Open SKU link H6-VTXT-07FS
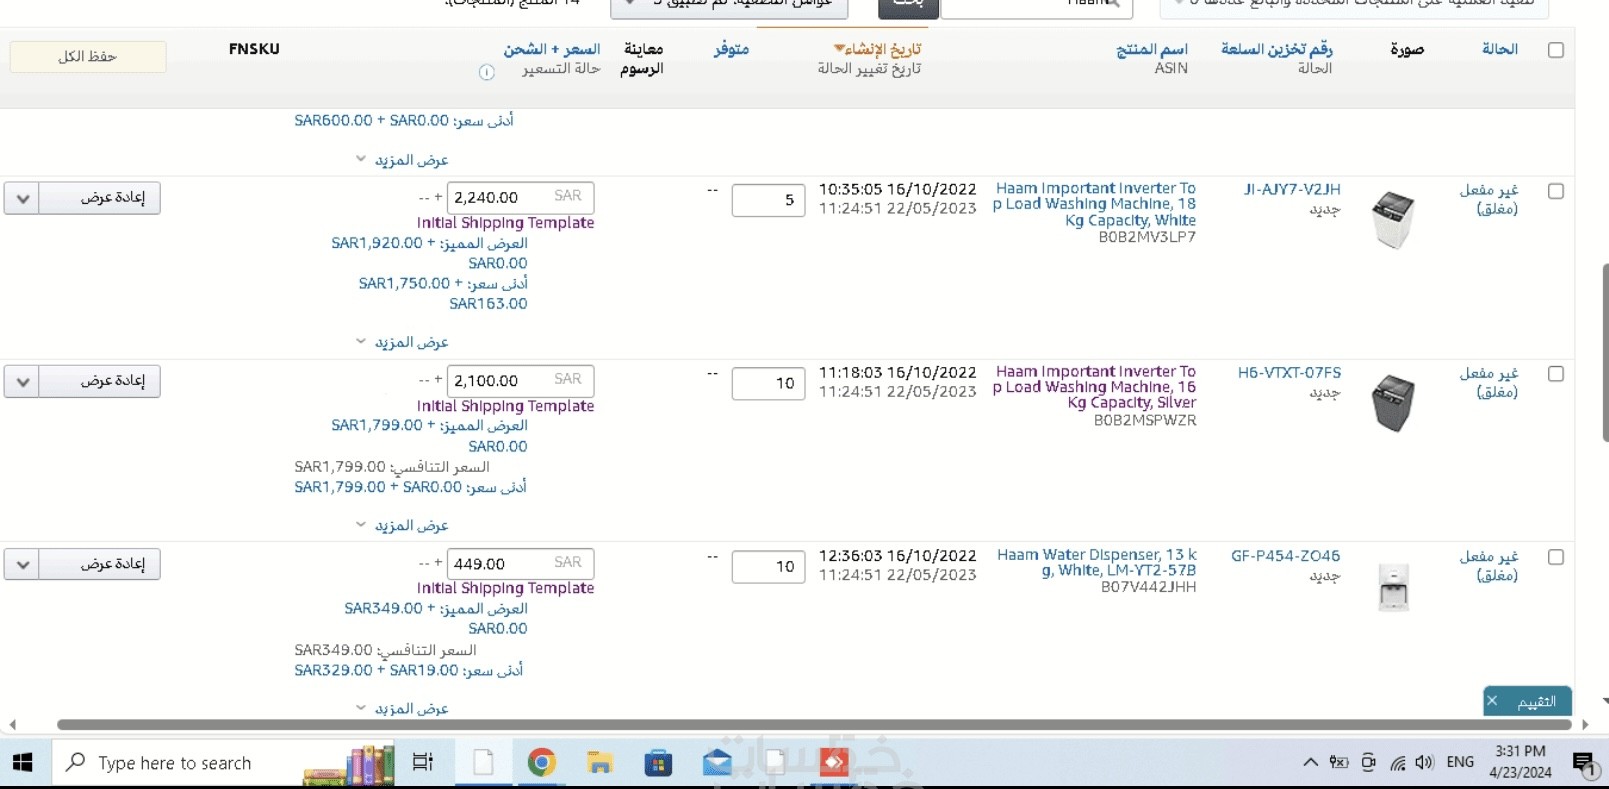The width and height of the screenshot is (1609, 789). (1289, 372)
